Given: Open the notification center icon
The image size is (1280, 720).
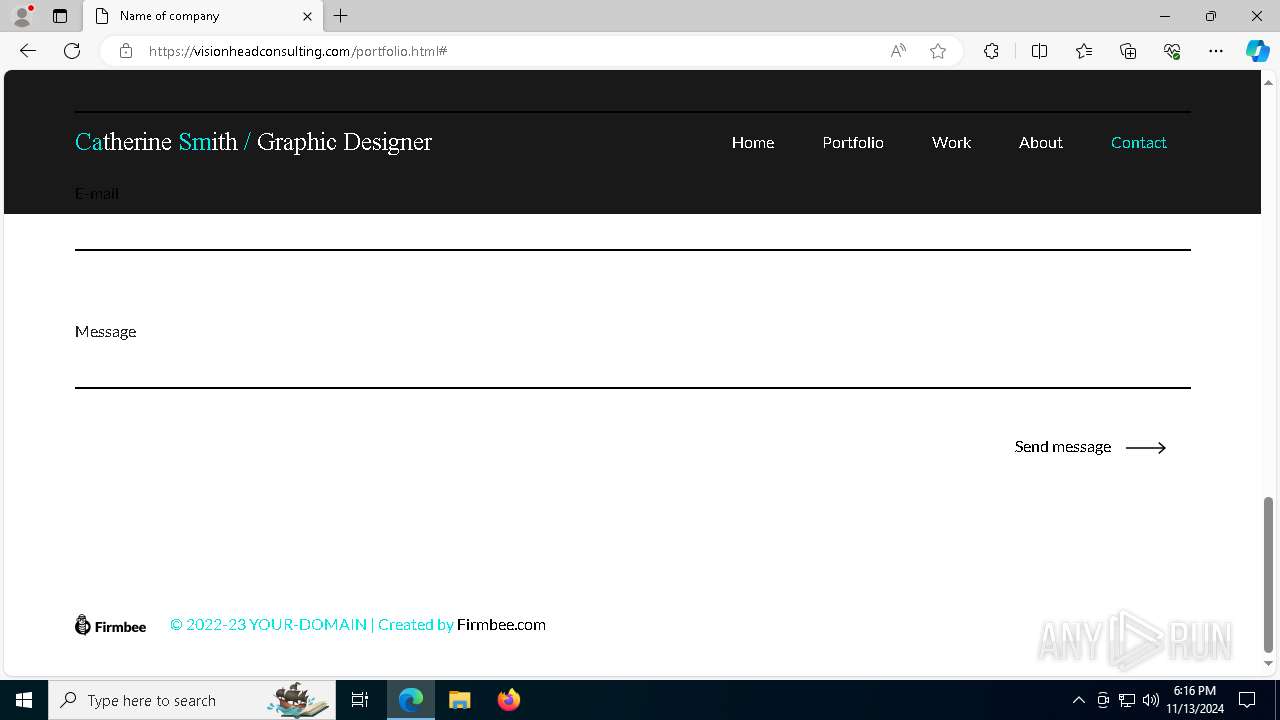Looking at the screenshot, I should pos(1247,700).
